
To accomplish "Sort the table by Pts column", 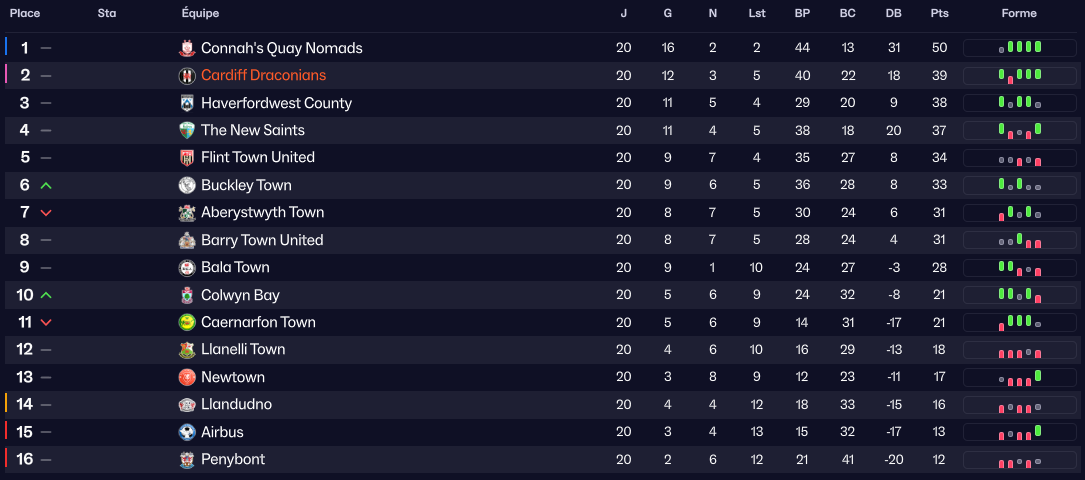I will tap(939, 13).
